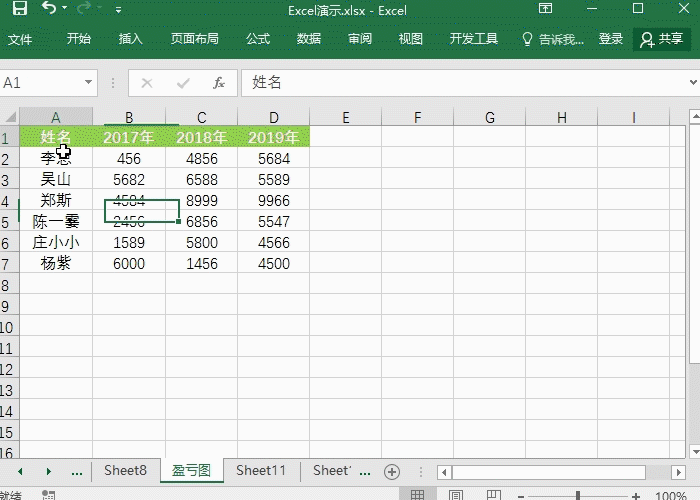Click cell with name 吴山

point(56,179)
